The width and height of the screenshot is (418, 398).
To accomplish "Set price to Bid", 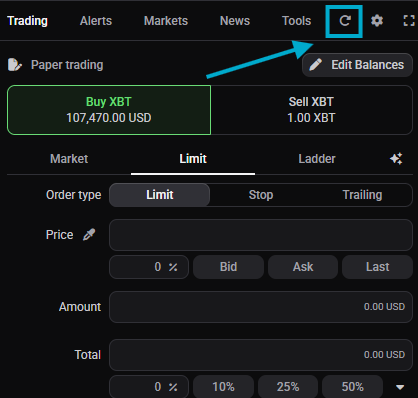I will (228, 267).
